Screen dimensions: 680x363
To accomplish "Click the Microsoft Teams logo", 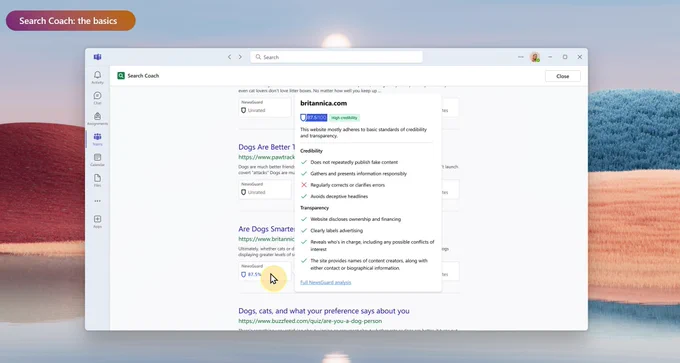I will 97,57.
